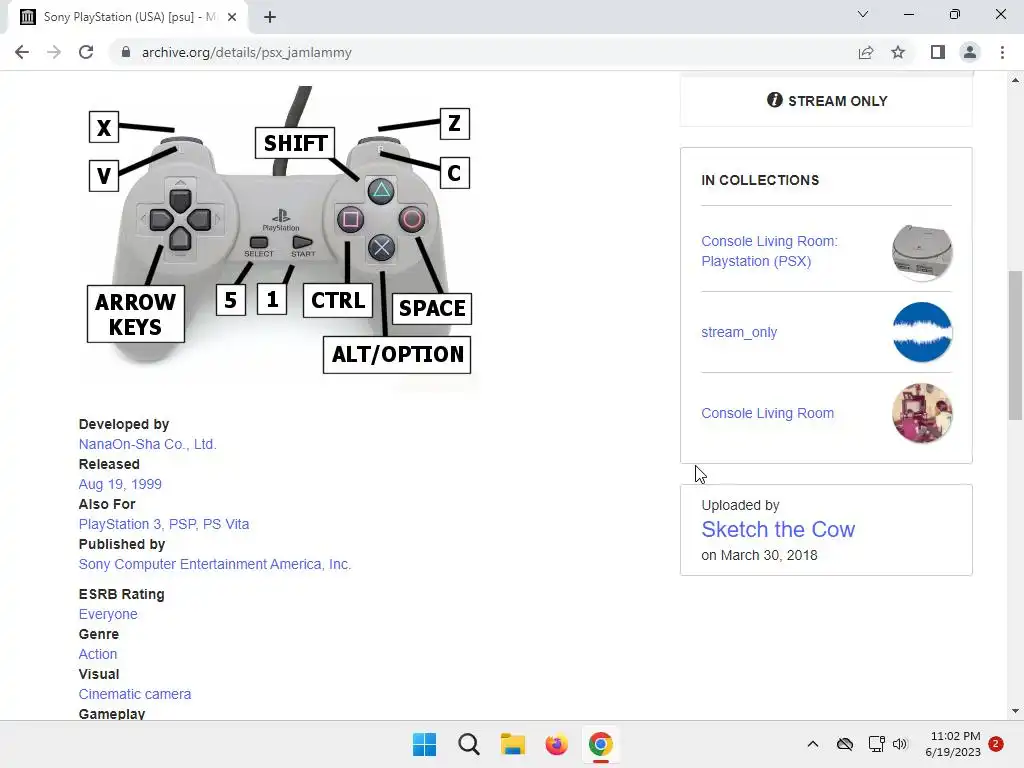
Task: Open the stream_only collection link
Action: 739,332
